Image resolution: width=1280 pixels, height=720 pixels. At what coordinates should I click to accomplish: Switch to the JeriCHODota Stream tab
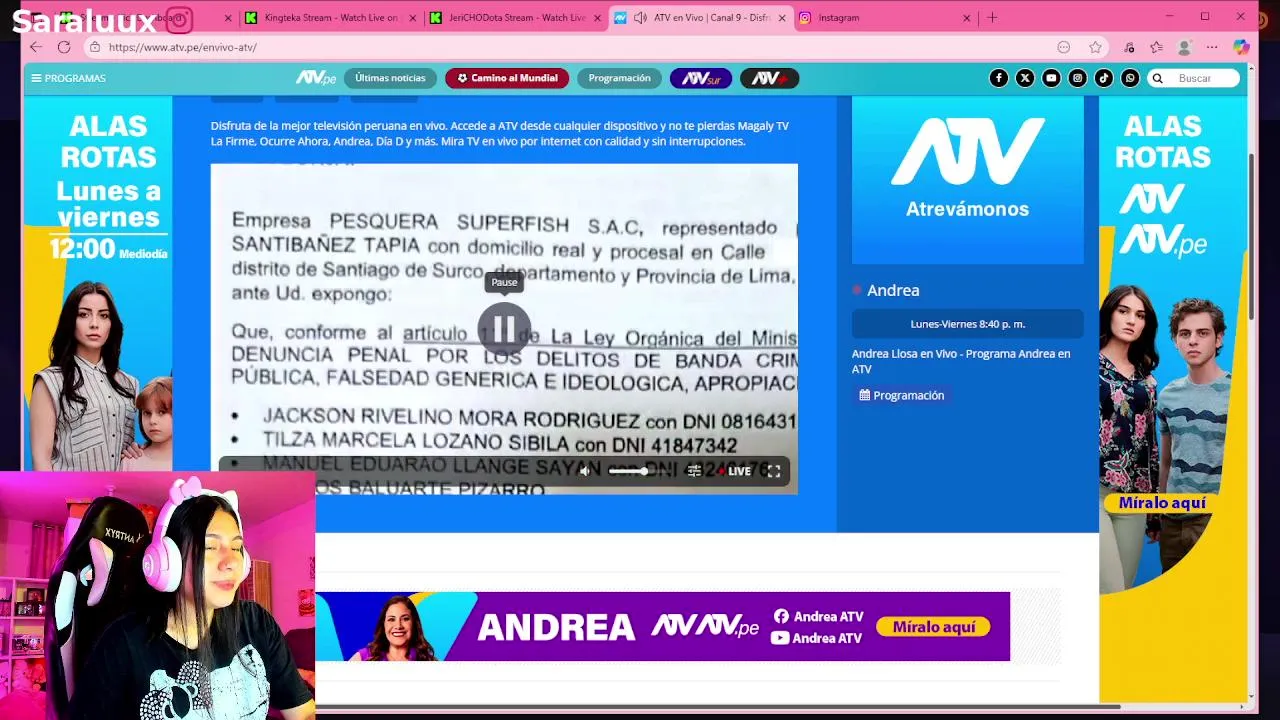coord(517,17)
